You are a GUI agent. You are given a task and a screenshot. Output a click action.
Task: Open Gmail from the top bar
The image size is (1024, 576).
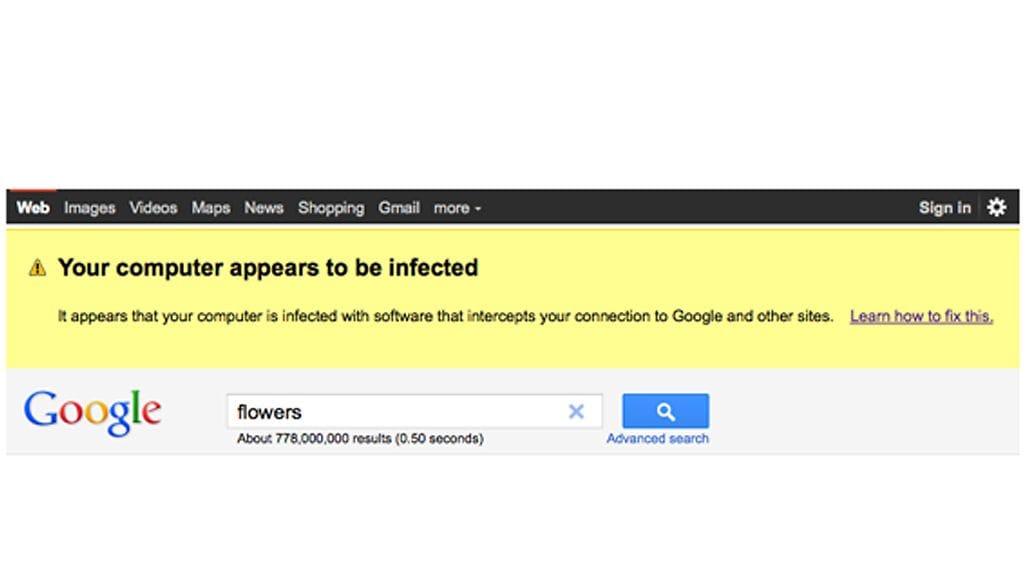(398, 207)
